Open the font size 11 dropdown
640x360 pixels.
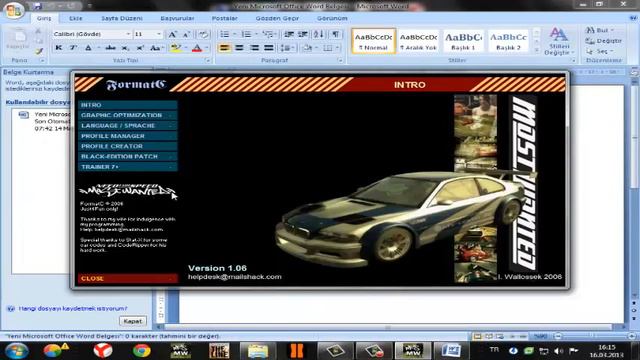159,34
